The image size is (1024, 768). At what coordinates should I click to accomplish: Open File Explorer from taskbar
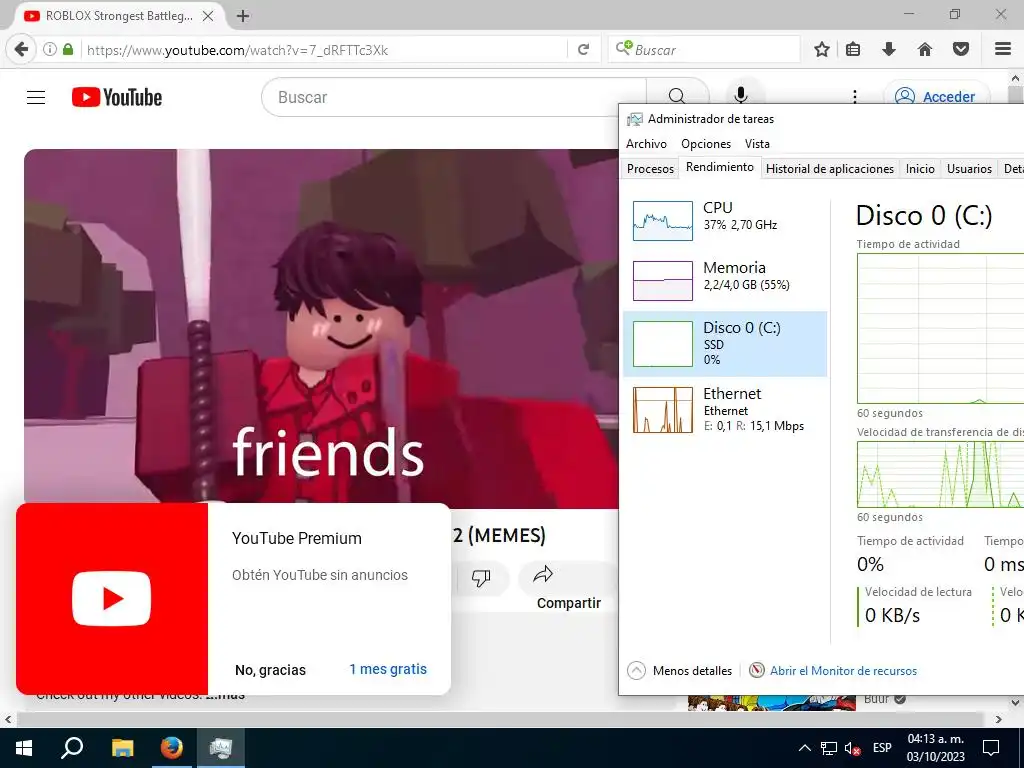click(122, 748)
